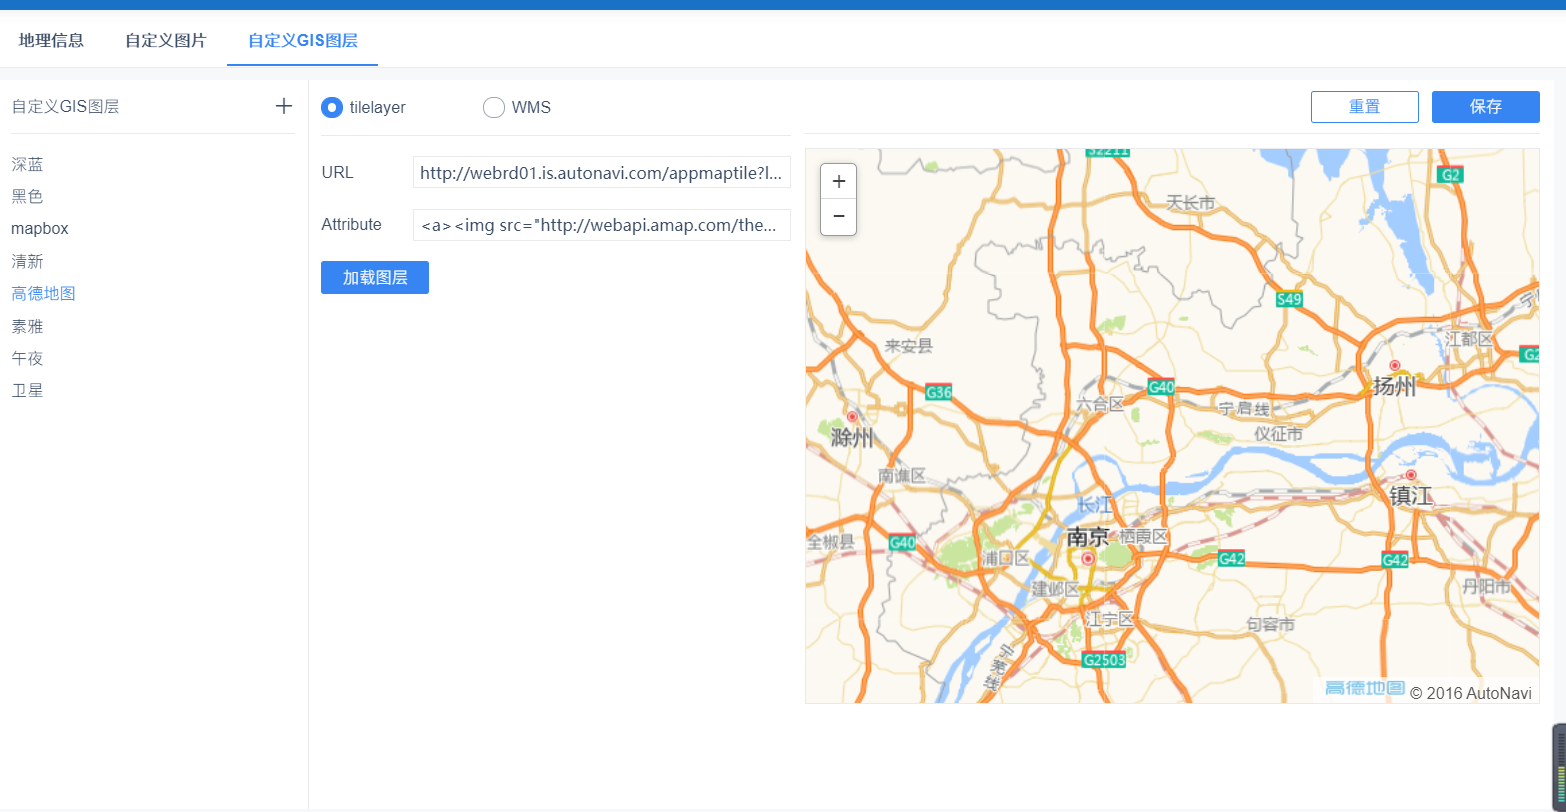This screenshot has width=1566, height=812.
Task: Click the © 2016 AutoNavi attribution text
Action: pos(1470,693)
